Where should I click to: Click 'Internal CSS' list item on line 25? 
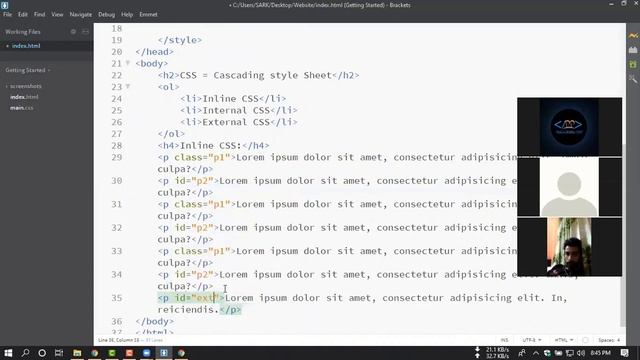tap(236, 110)
